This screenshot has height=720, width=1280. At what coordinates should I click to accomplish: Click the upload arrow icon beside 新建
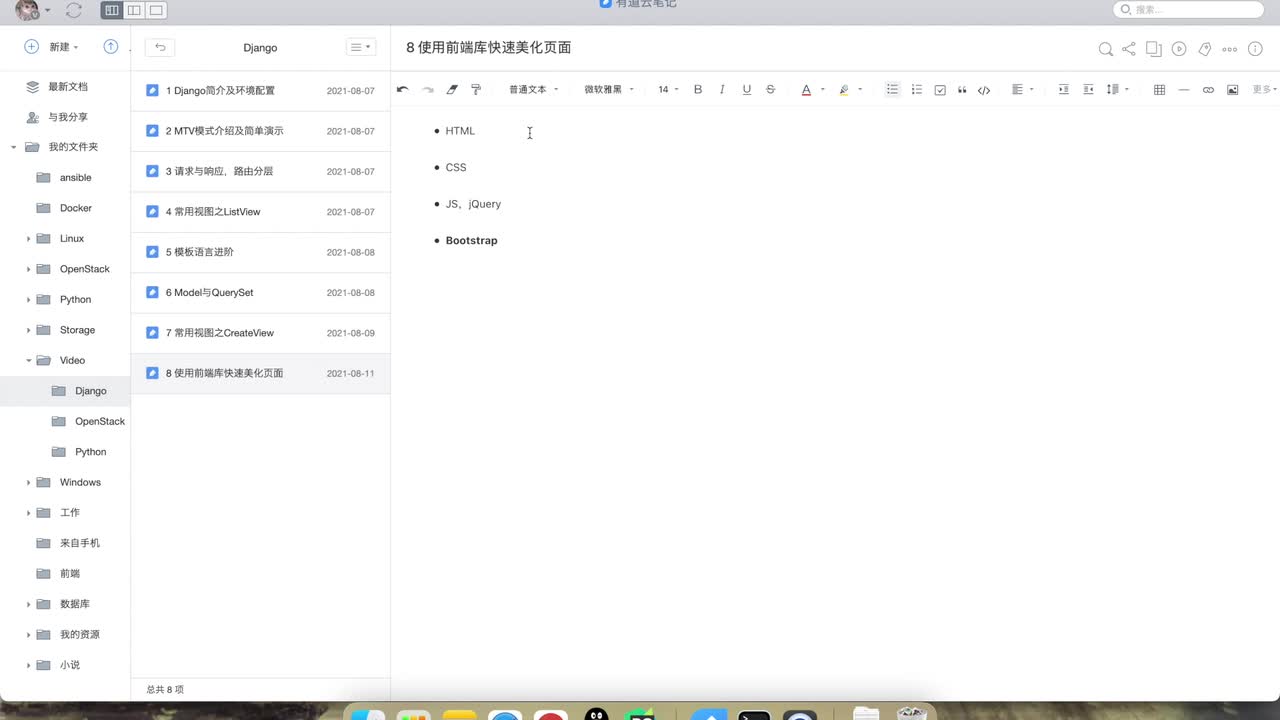(111, 47)
